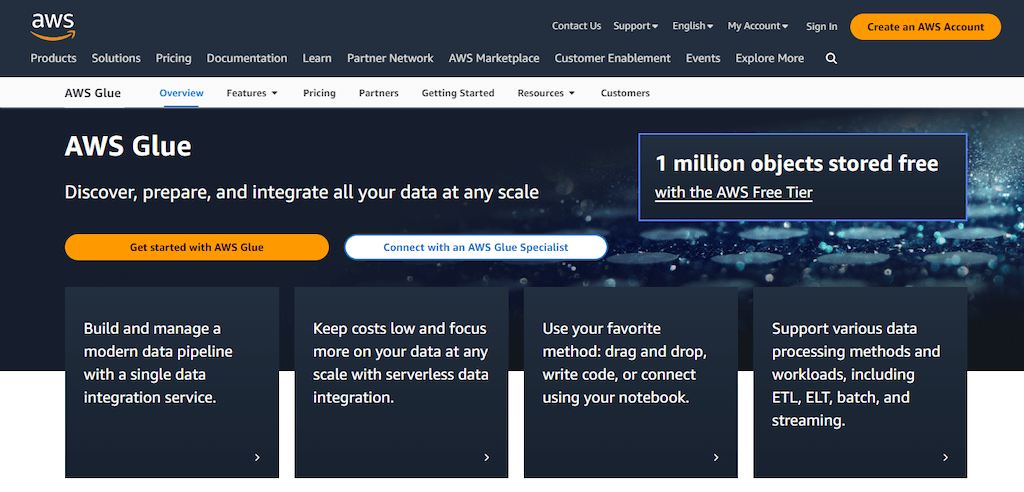Expand the Support dropdown
Image resolution: width=1024 pixels, height=492 pixels.
pyautogui.click(x=635, y=26)
